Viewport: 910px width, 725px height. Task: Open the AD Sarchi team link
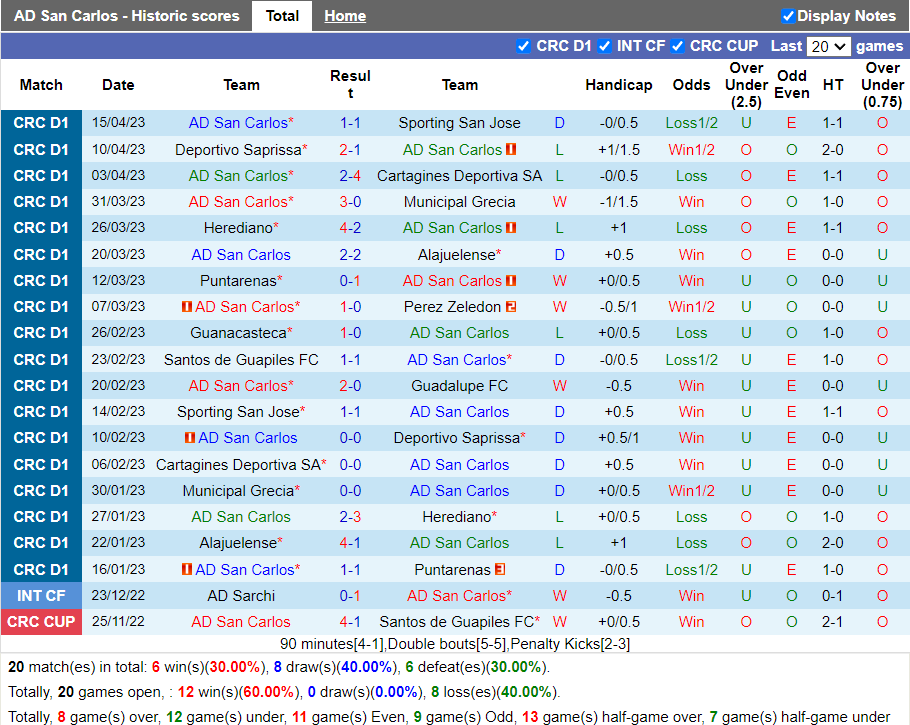point(241,596)
